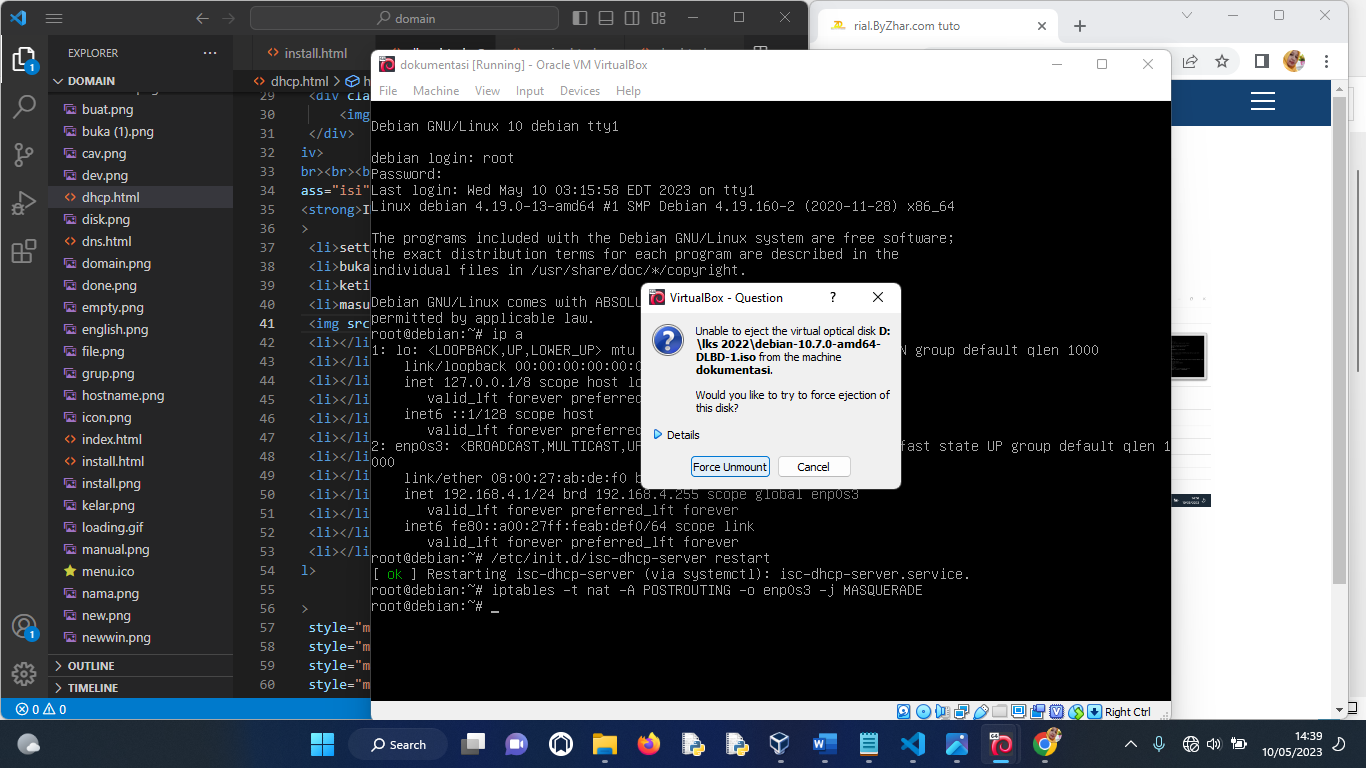The image size is (1366, 768).
Task: Open Run and Debug view in VS Code
Action: point(23,203)
